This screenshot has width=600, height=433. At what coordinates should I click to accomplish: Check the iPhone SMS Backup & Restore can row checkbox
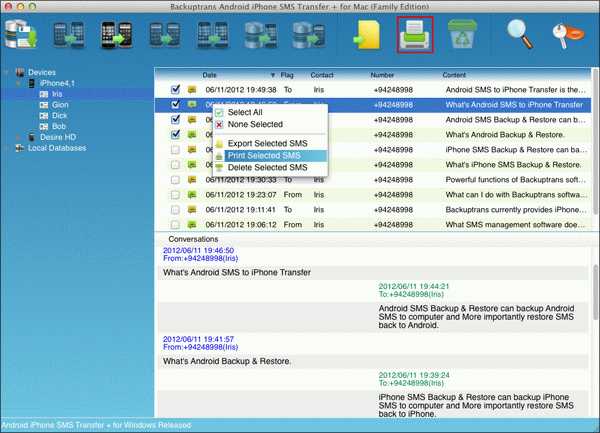[175, 150]
